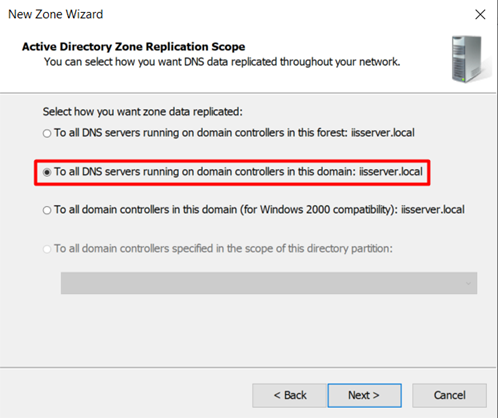This screenshot has height=418, width=498.
Task: Click the dropdown arrow of partition combo box
Action: (468, 283)
